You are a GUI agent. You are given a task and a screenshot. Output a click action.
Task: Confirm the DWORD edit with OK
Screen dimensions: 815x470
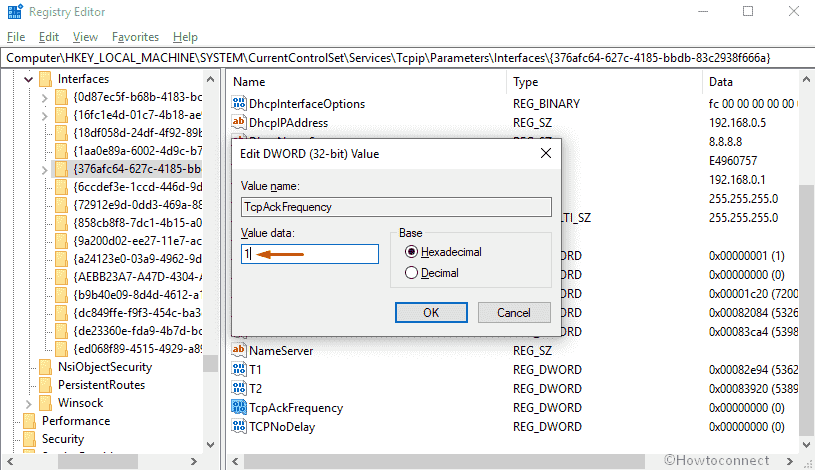(x=431, y=312)
